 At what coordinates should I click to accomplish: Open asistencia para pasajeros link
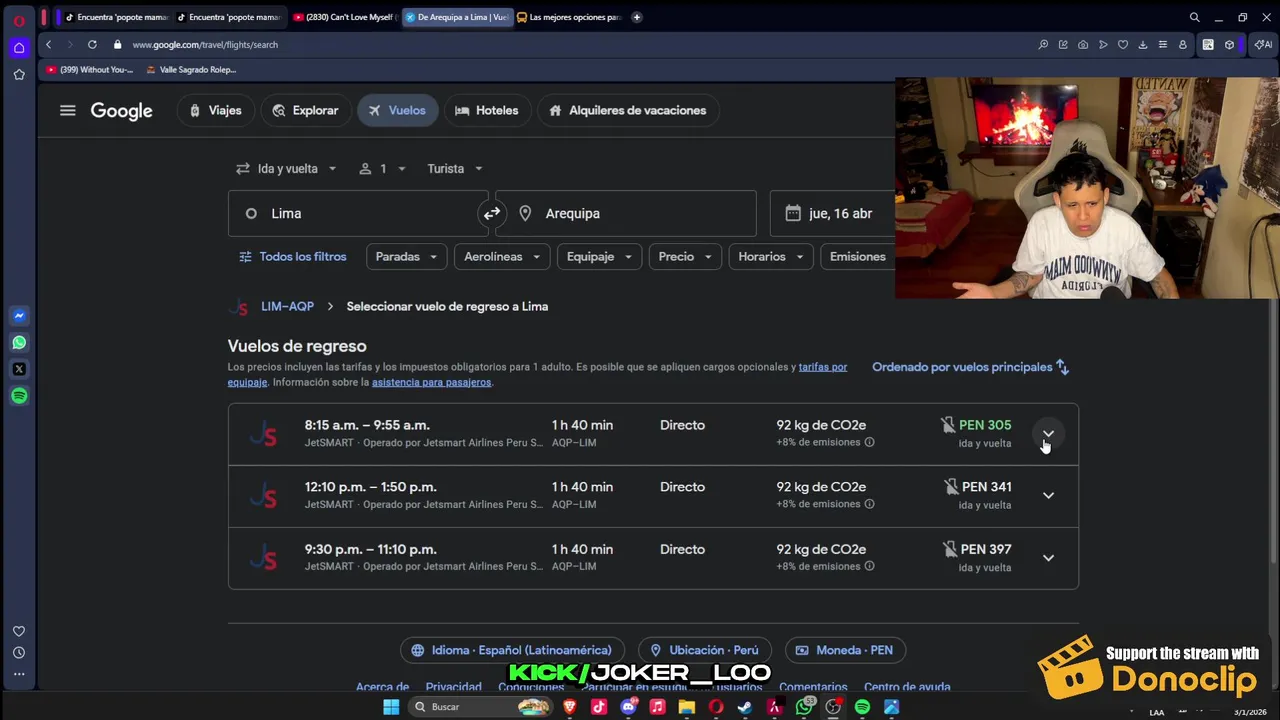pos(431,382)
